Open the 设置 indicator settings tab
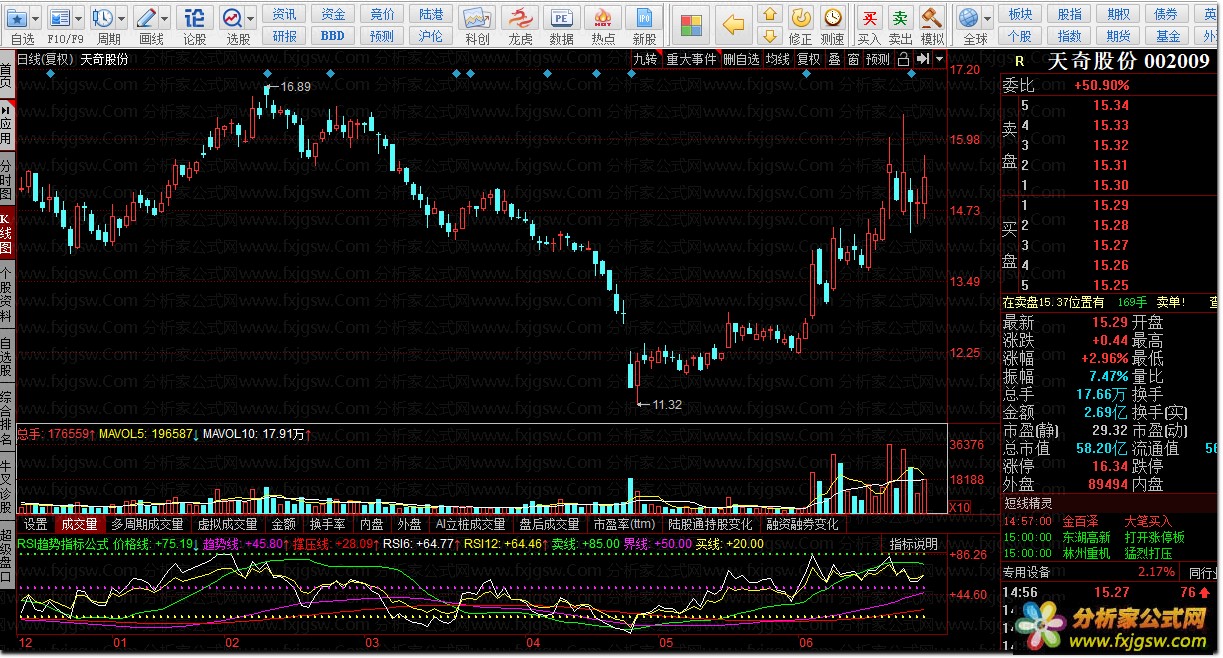 click(x=36, y=524)
